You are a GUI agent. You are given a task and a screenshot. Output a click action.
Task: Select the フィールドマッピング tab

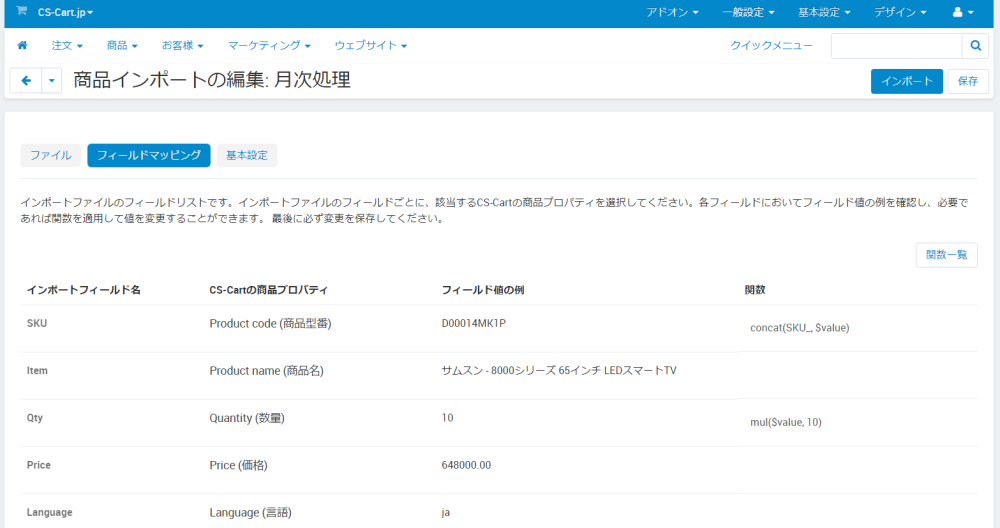149,156
